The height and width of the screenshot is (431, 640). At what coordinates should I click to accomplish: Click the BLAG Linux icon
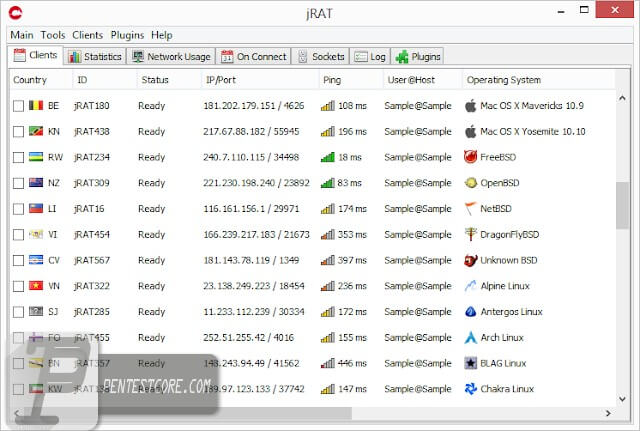point(471,363)
